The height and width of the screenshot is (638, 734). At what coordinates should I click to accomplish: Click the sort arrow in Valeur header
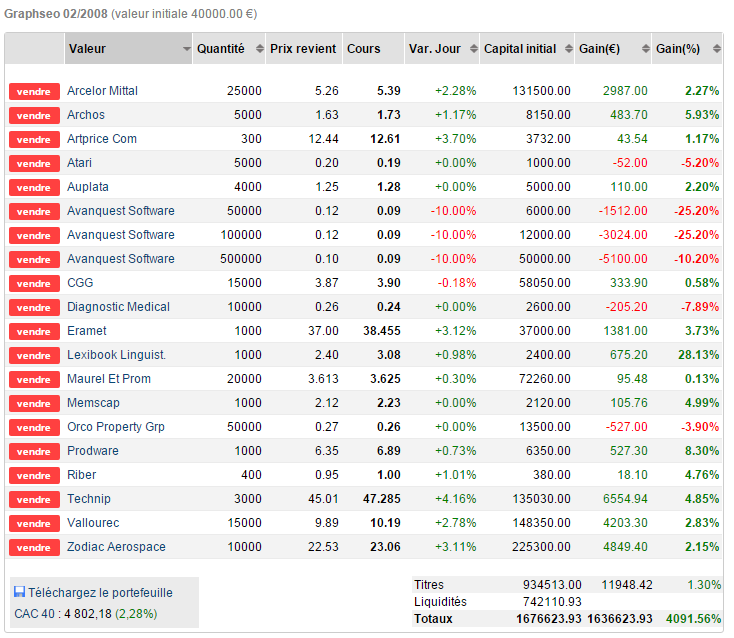tap(186, 49)
